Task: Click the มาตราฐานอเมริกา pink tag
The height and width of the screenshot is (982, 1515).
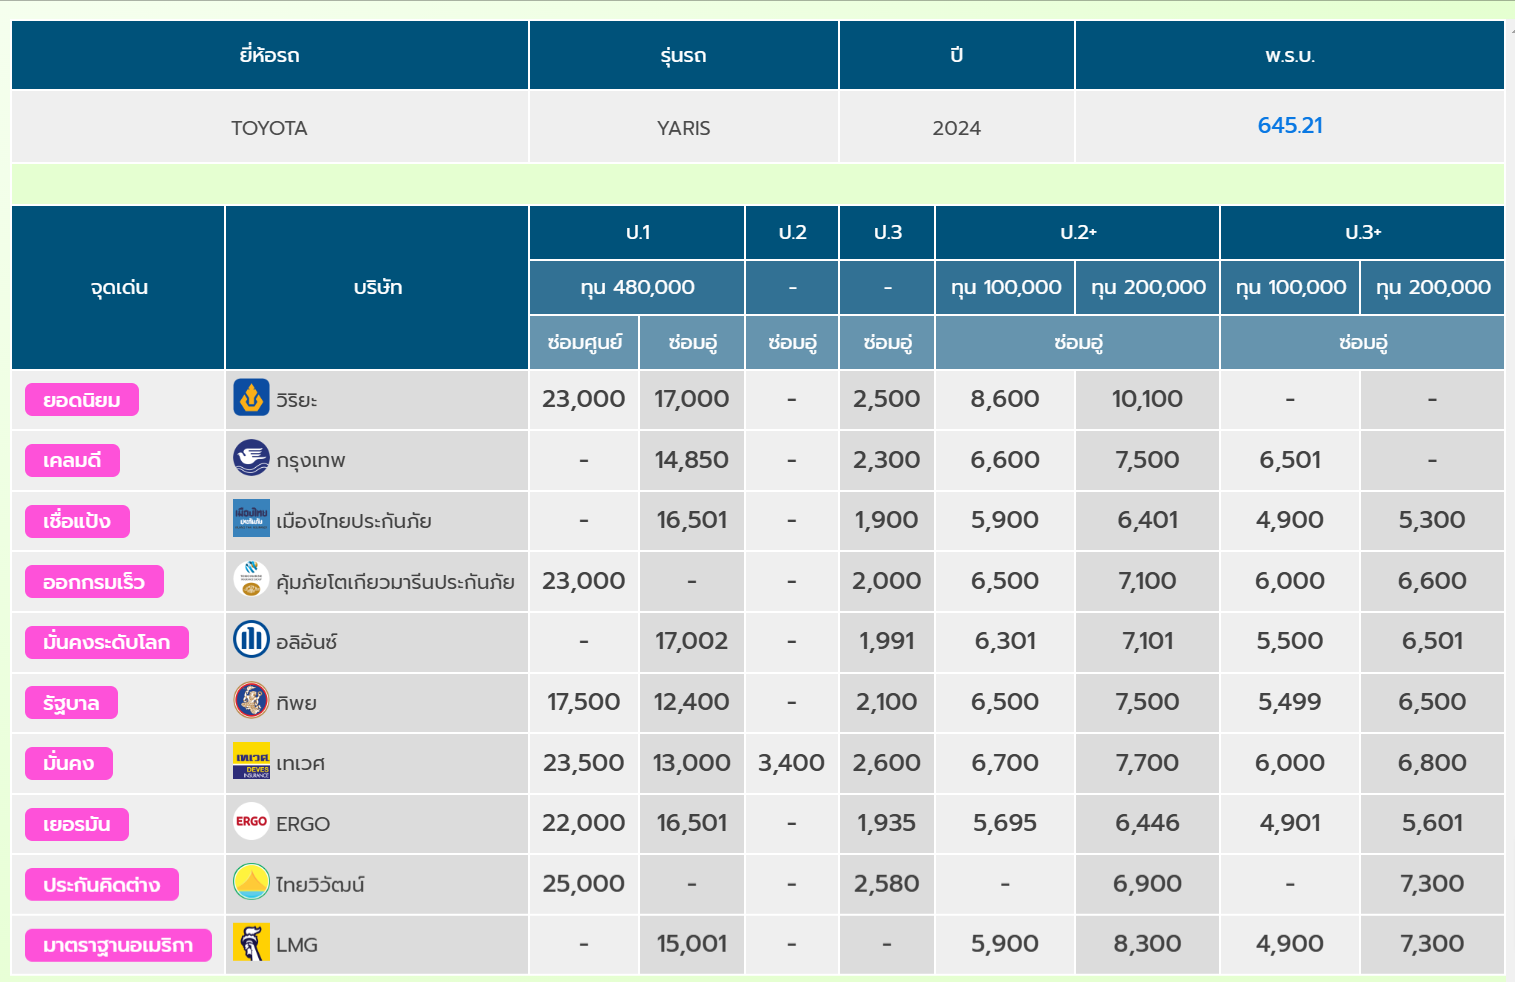Action: click(118, 945)
